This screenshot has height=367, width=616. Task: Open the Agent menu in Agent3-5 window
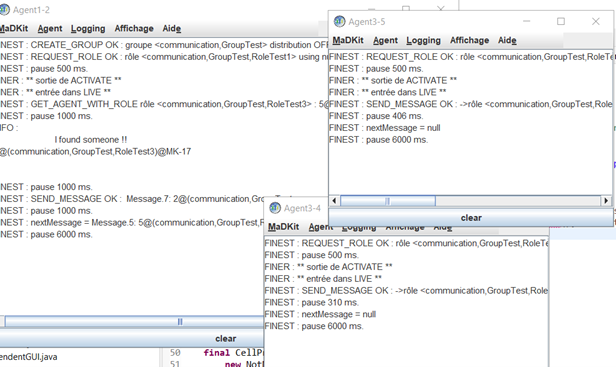385,40
